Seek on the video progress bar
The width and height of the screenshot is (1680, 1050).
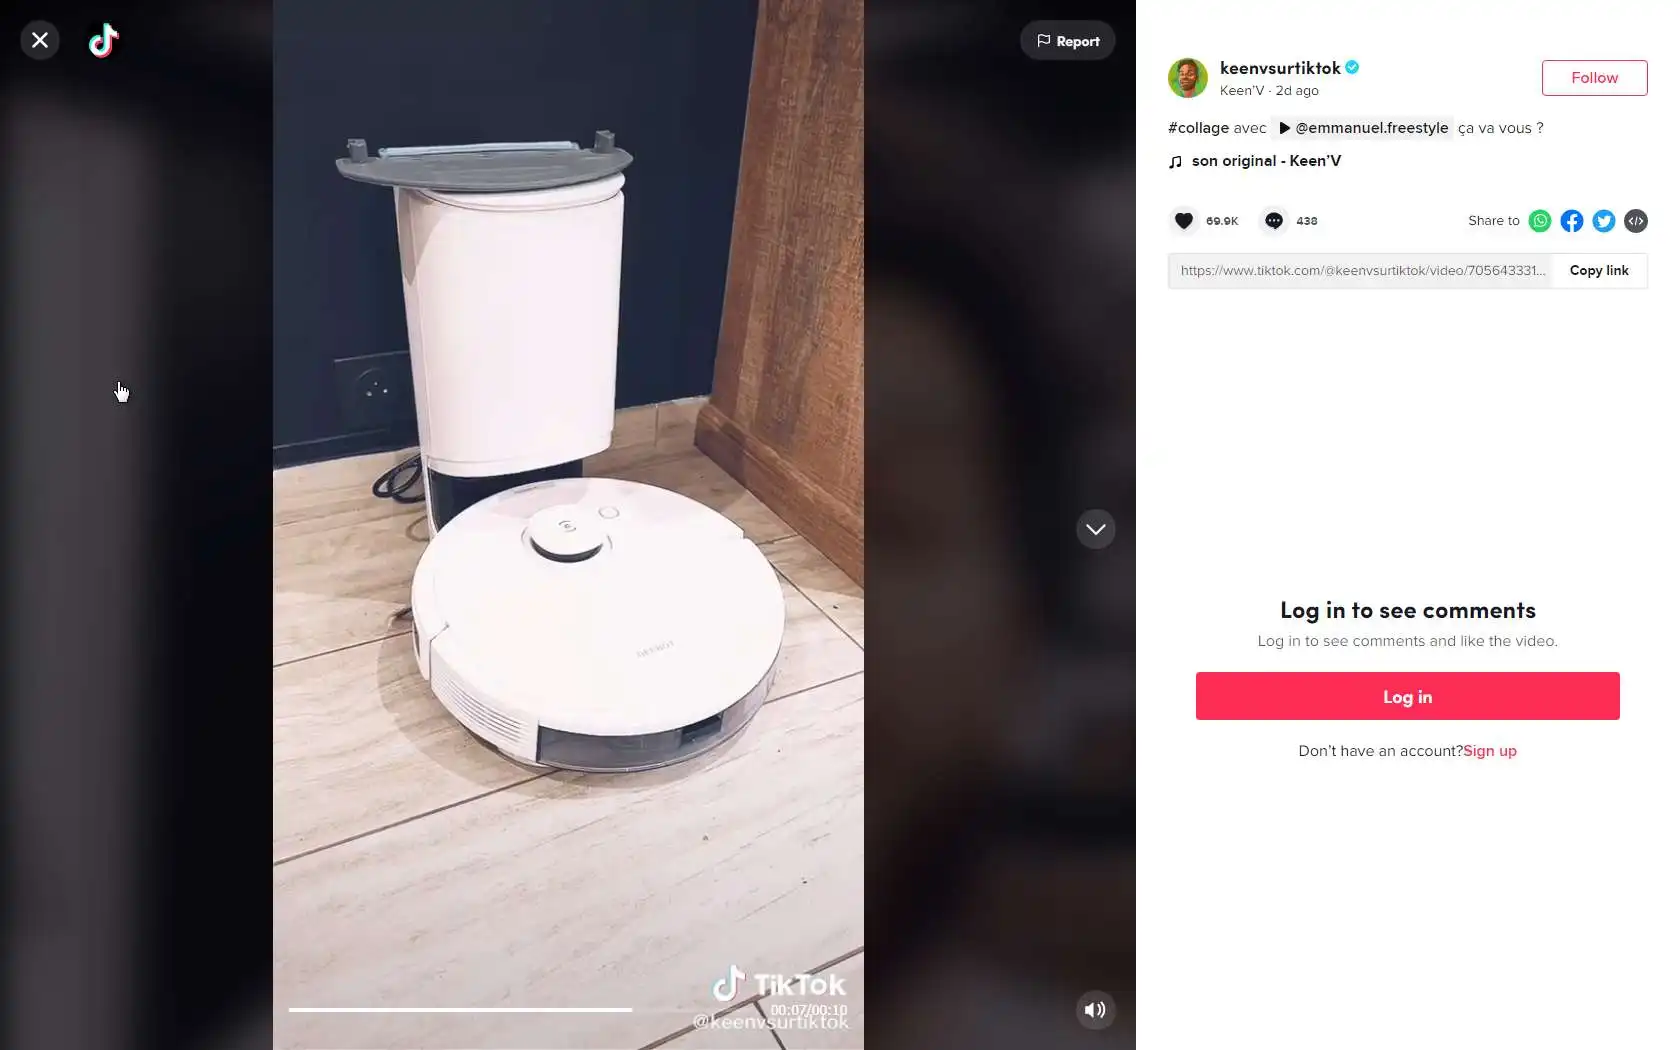(x=568, y=1010)
